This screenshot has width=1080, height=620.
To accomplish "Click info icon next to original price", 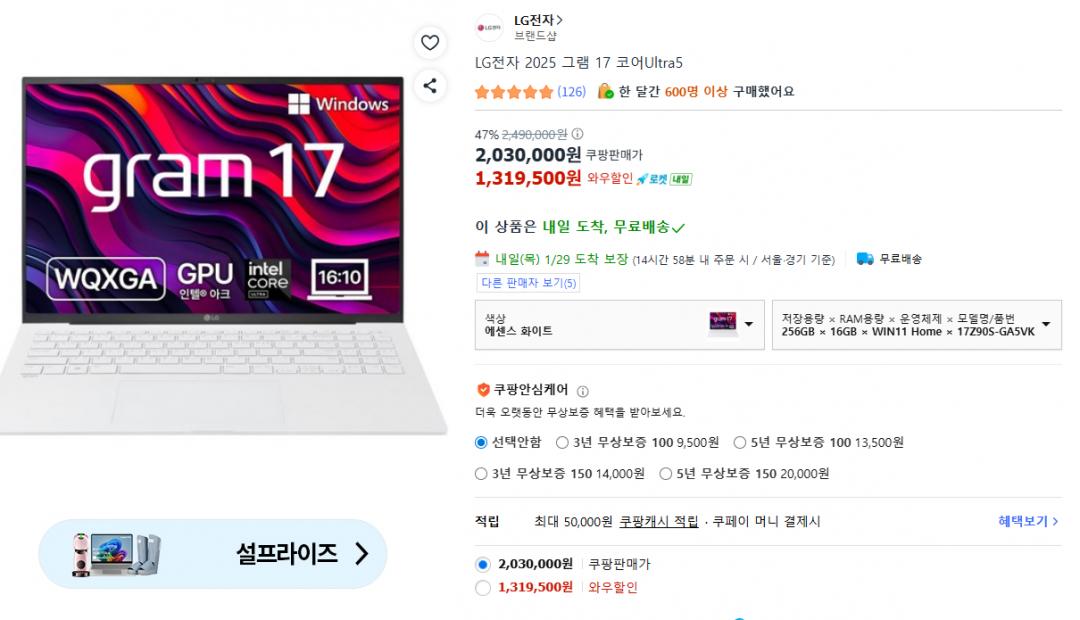I will 577,134.
